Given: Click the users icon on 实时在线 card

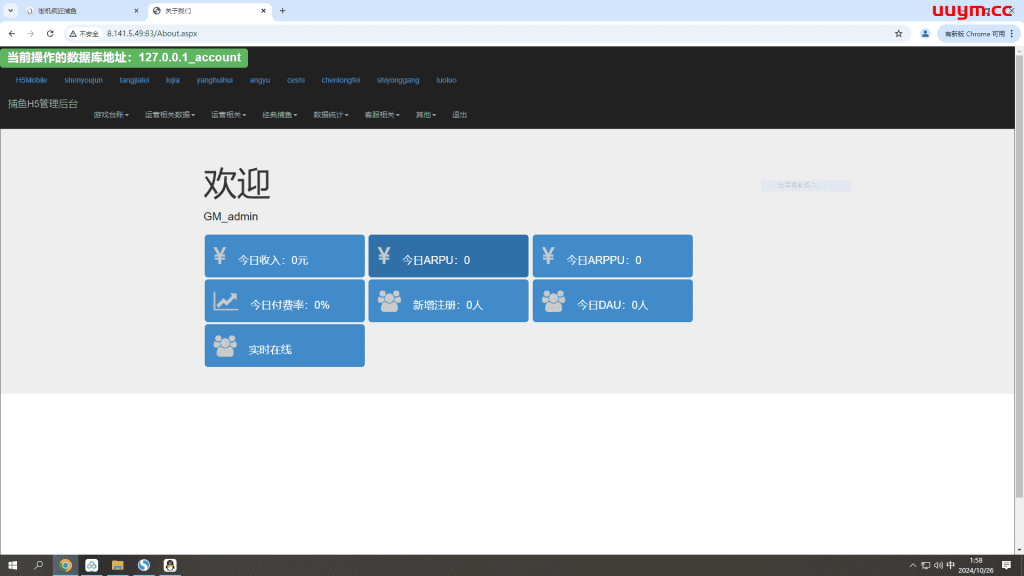Looking at the screenshot, I should click(x=225, y=346).
